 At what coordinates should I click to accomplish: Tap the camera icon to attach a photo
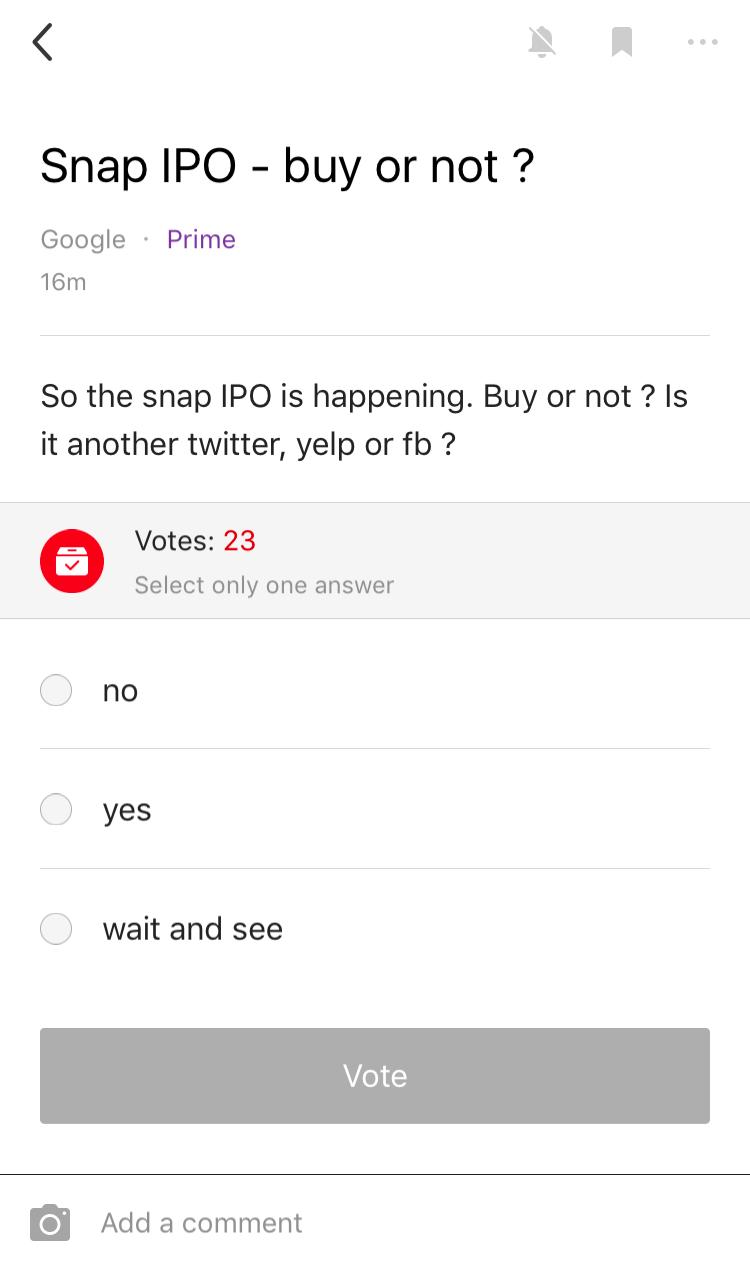(50, 1223)
